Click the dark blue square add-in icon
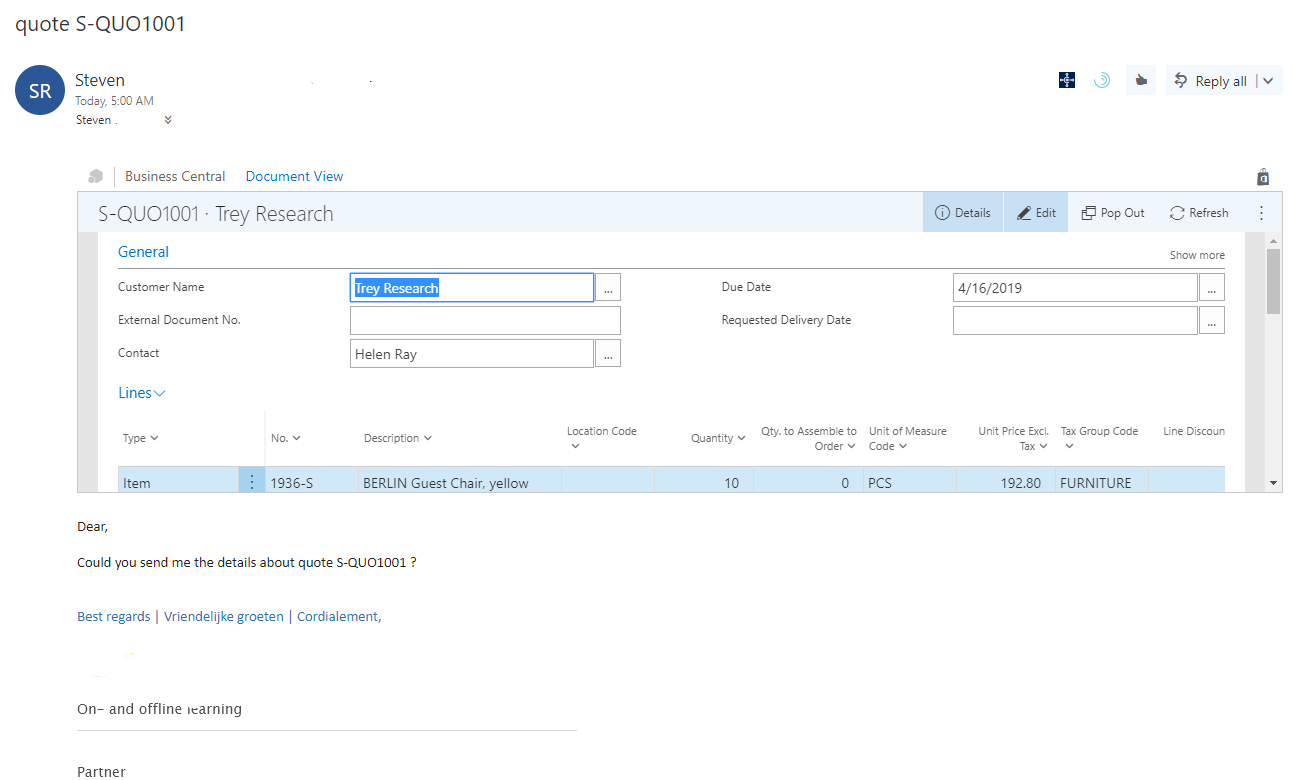The height and width of the screenshot is (780, 1293). tap(1067, 80)
